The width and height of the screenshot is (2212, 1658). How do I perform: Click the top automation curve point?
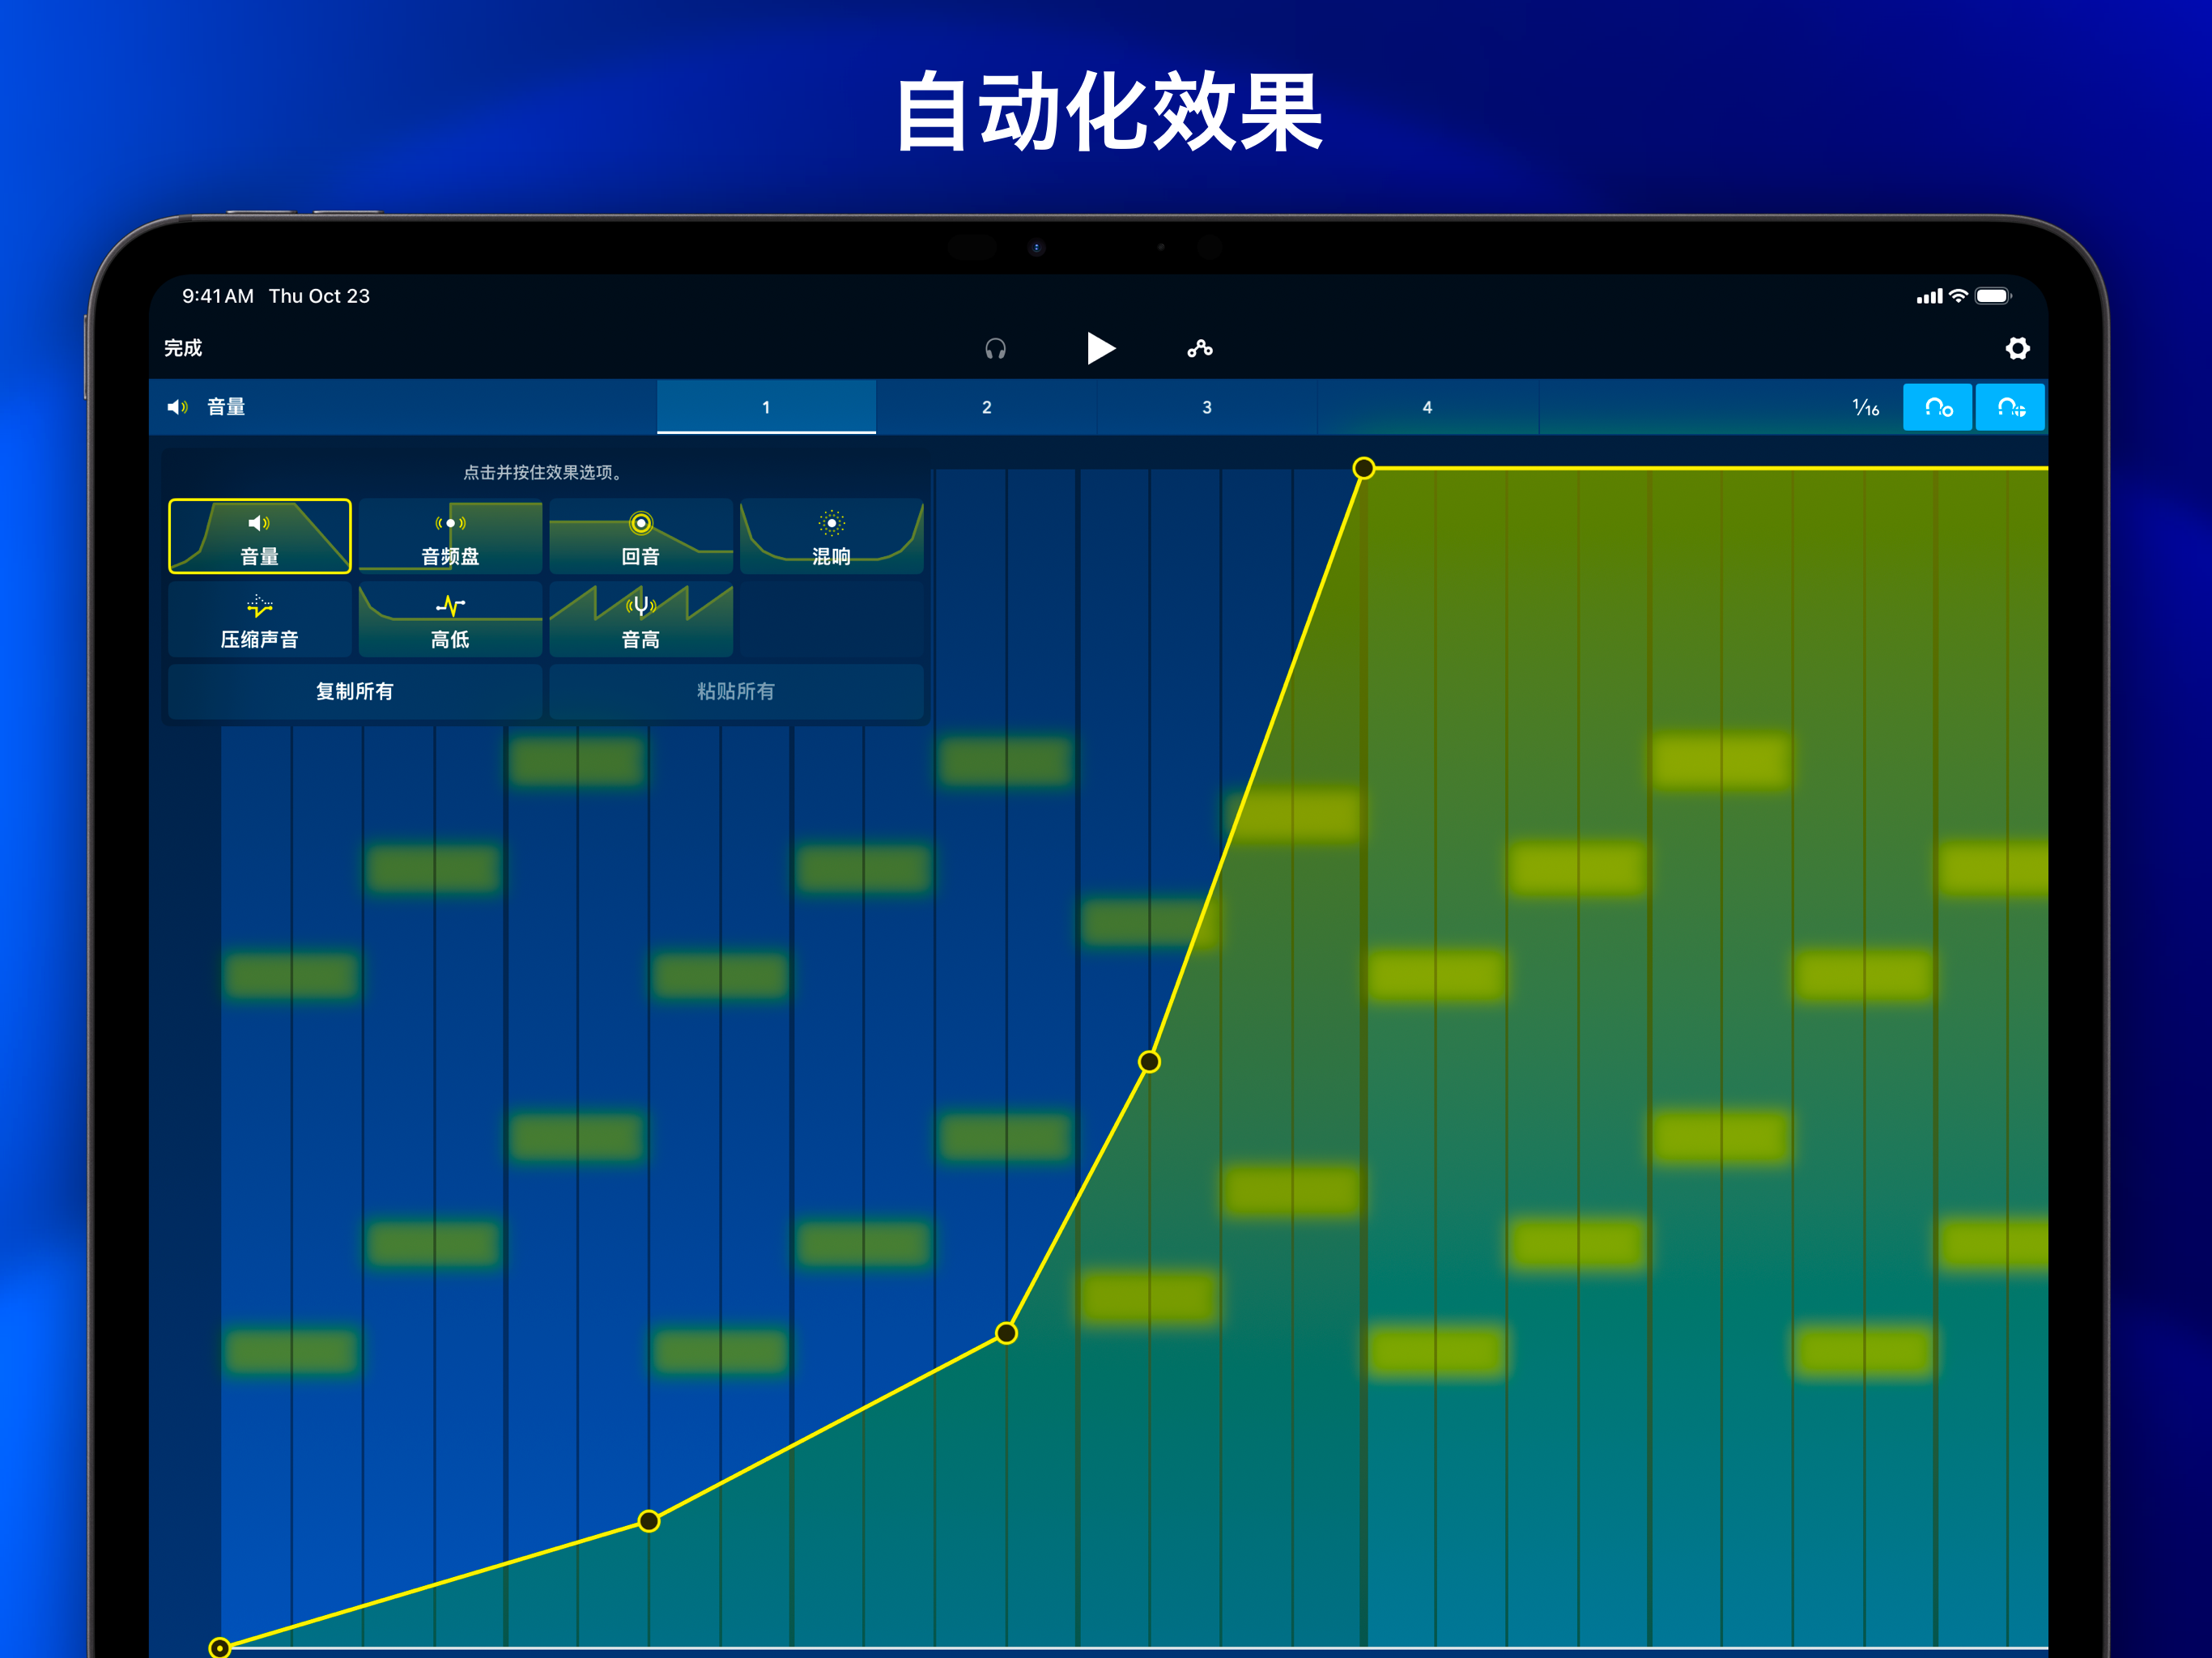pos(1363,468)
